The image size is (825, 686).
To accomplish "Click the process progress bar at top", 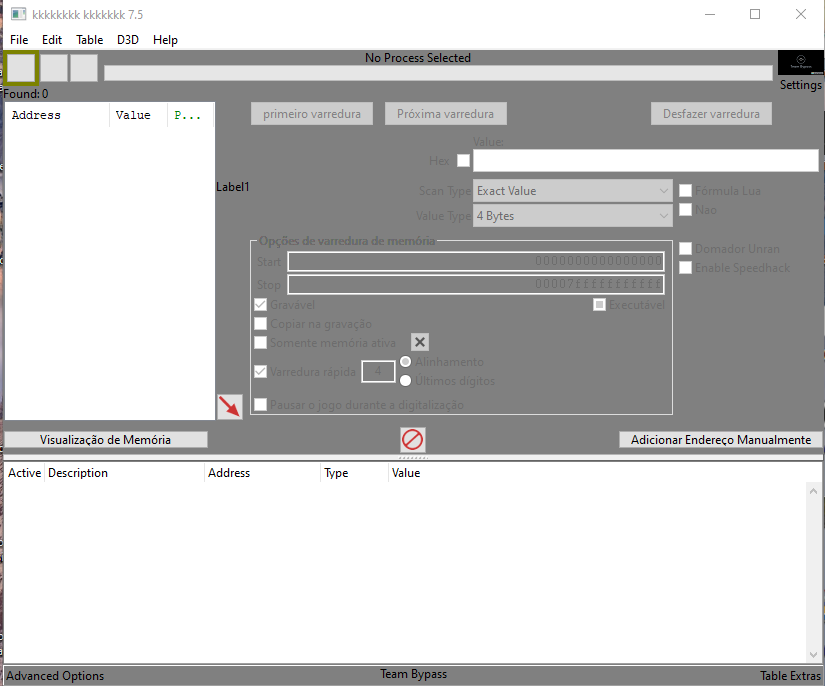I will click(x=438, y=73).
